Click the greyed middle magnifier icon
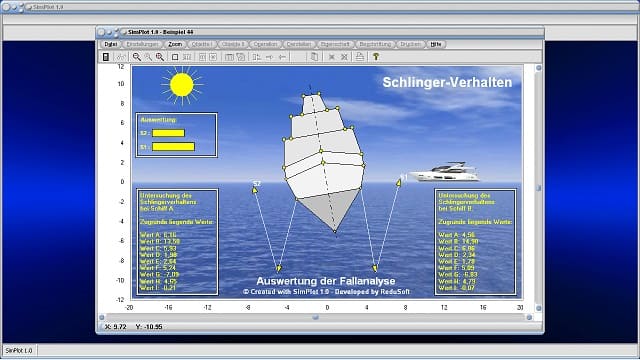This screenshot has width=640, height=360. point(148,57)
